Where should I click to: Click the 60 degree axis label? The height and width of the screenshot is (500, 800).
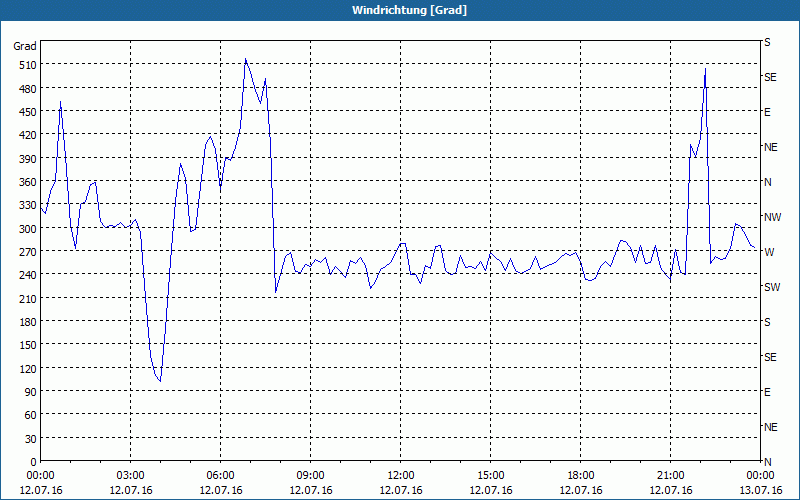31,415
